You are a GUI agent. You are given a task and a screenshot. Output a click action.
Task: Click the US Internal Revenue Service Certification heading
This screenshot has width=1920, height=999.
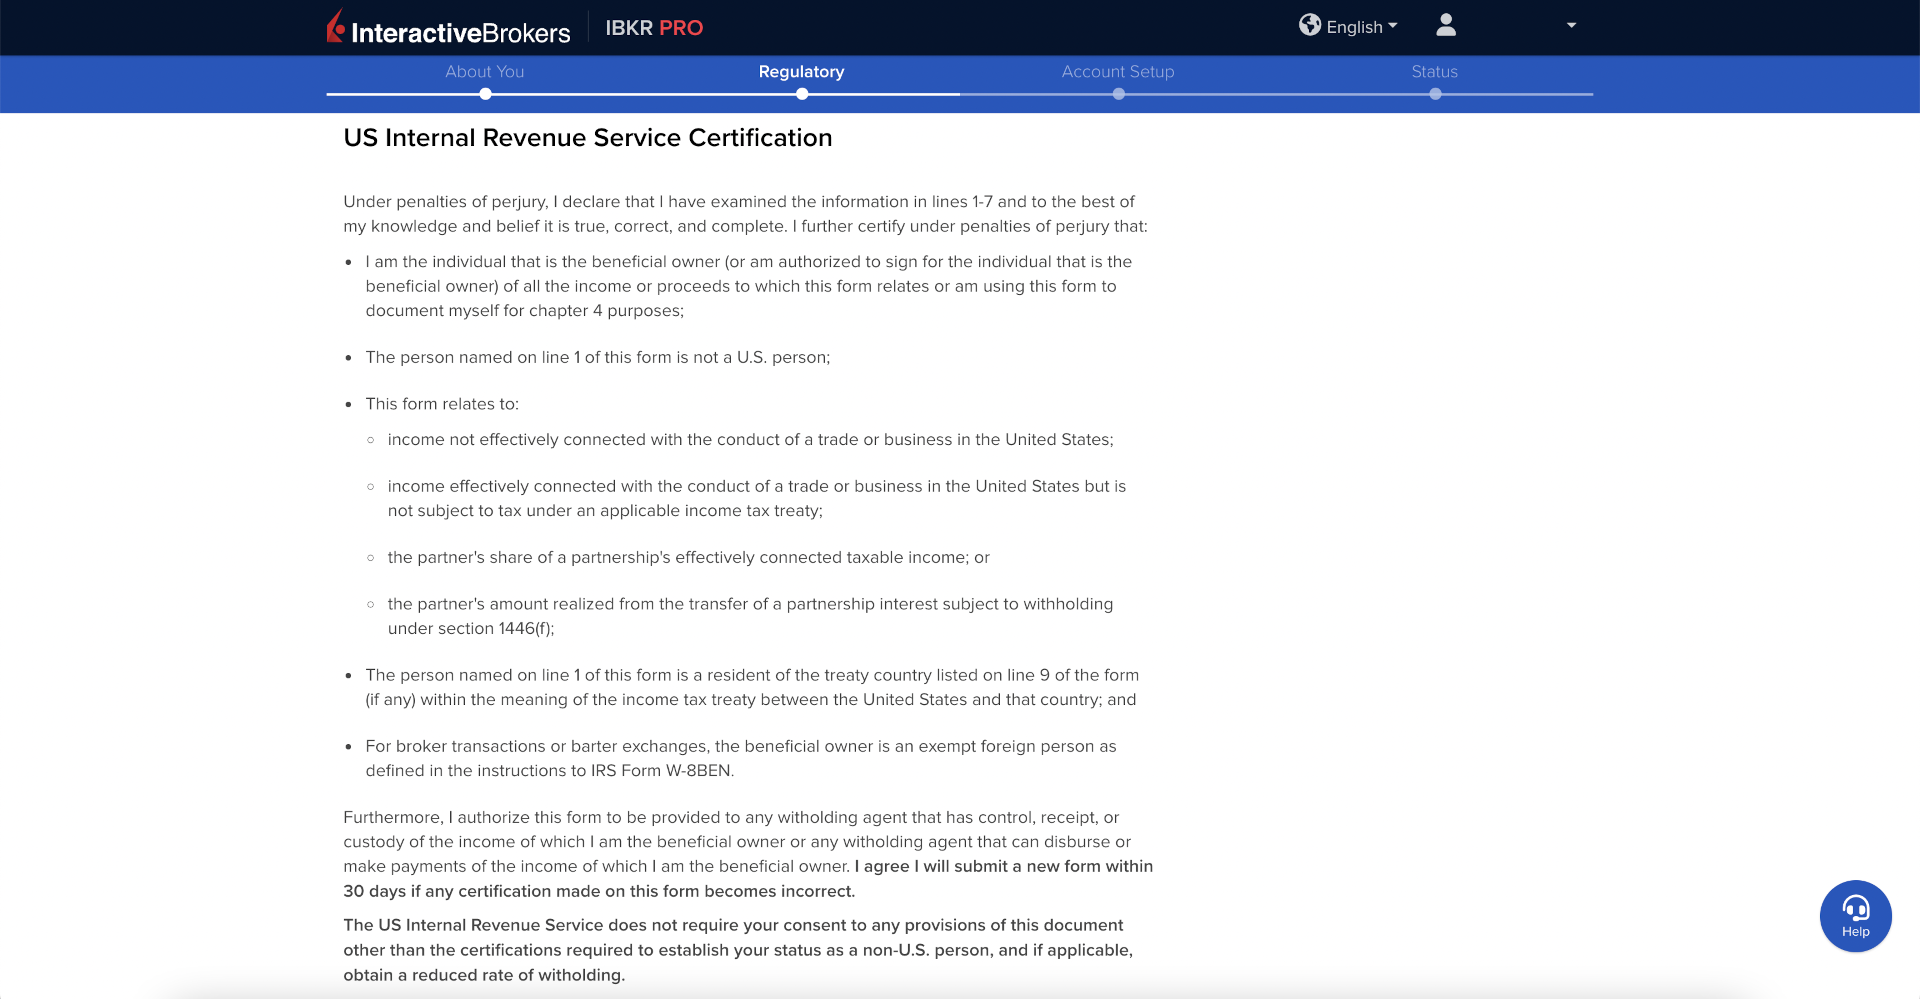[588, 138]
